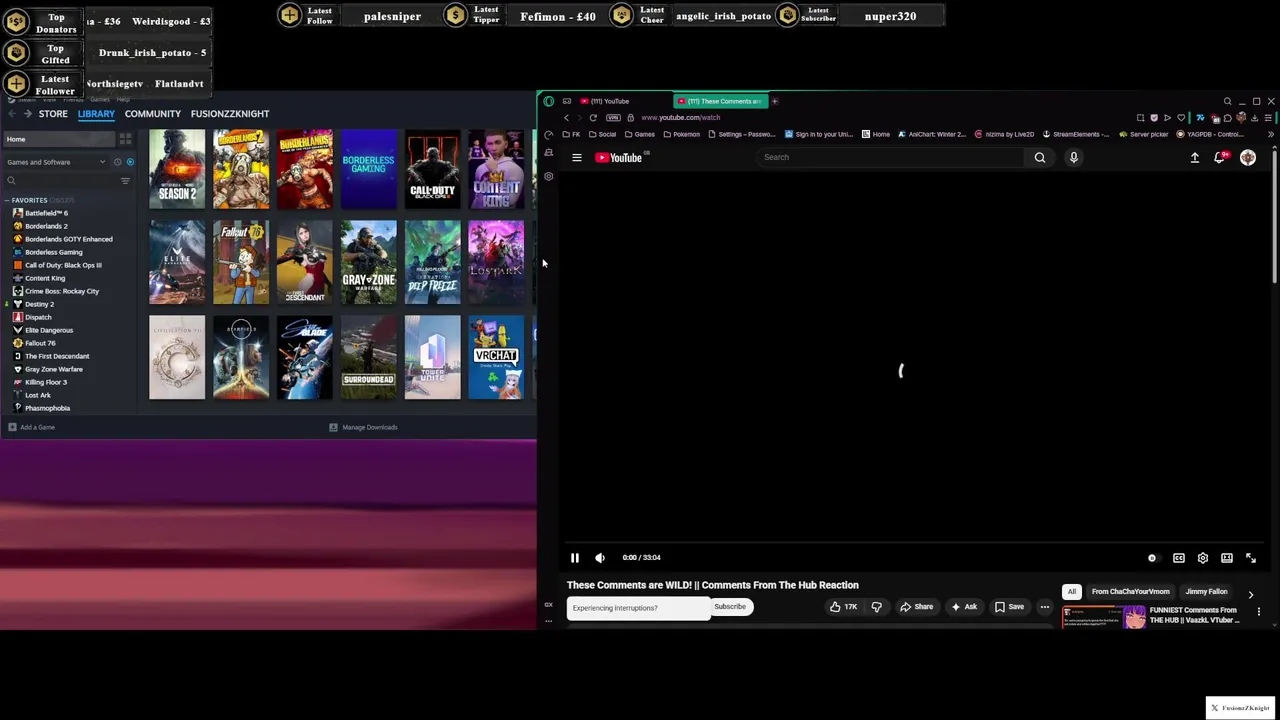Switch the player to theater mode
This screenshot has width=1280, height=720.
point(1227,558)
